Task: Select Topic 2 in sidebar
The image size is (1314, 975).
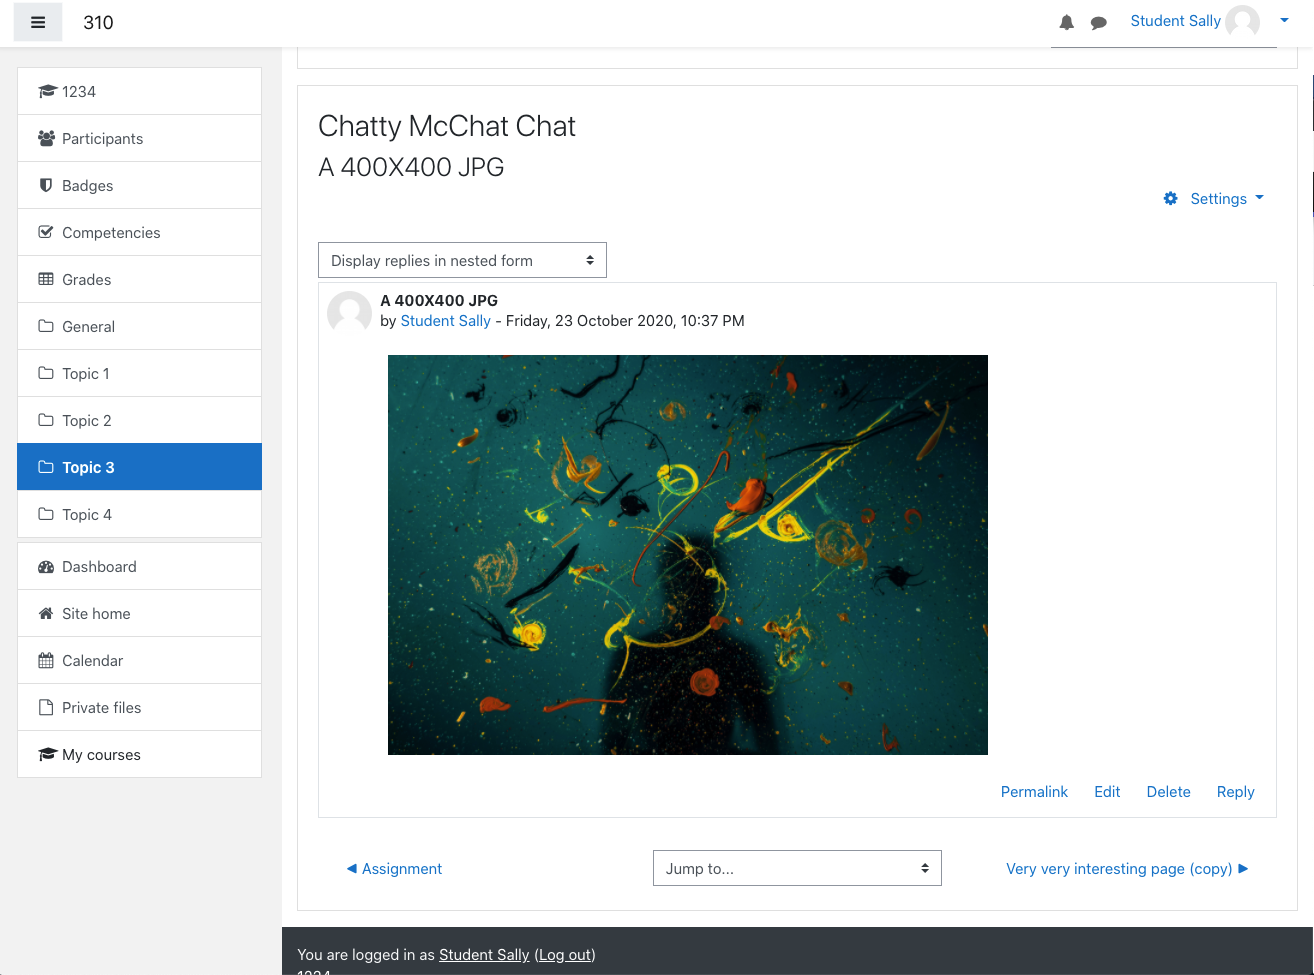Action: pos(140,420)
